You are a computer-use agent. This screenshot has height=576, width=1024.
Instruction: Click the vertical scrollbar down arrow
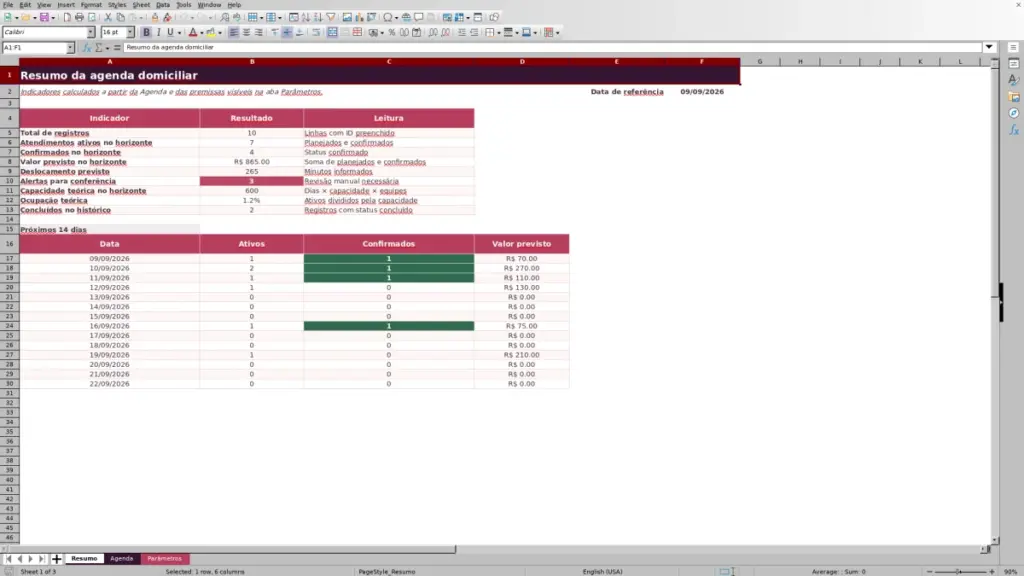pyautogui.click(x=995, y=541)
